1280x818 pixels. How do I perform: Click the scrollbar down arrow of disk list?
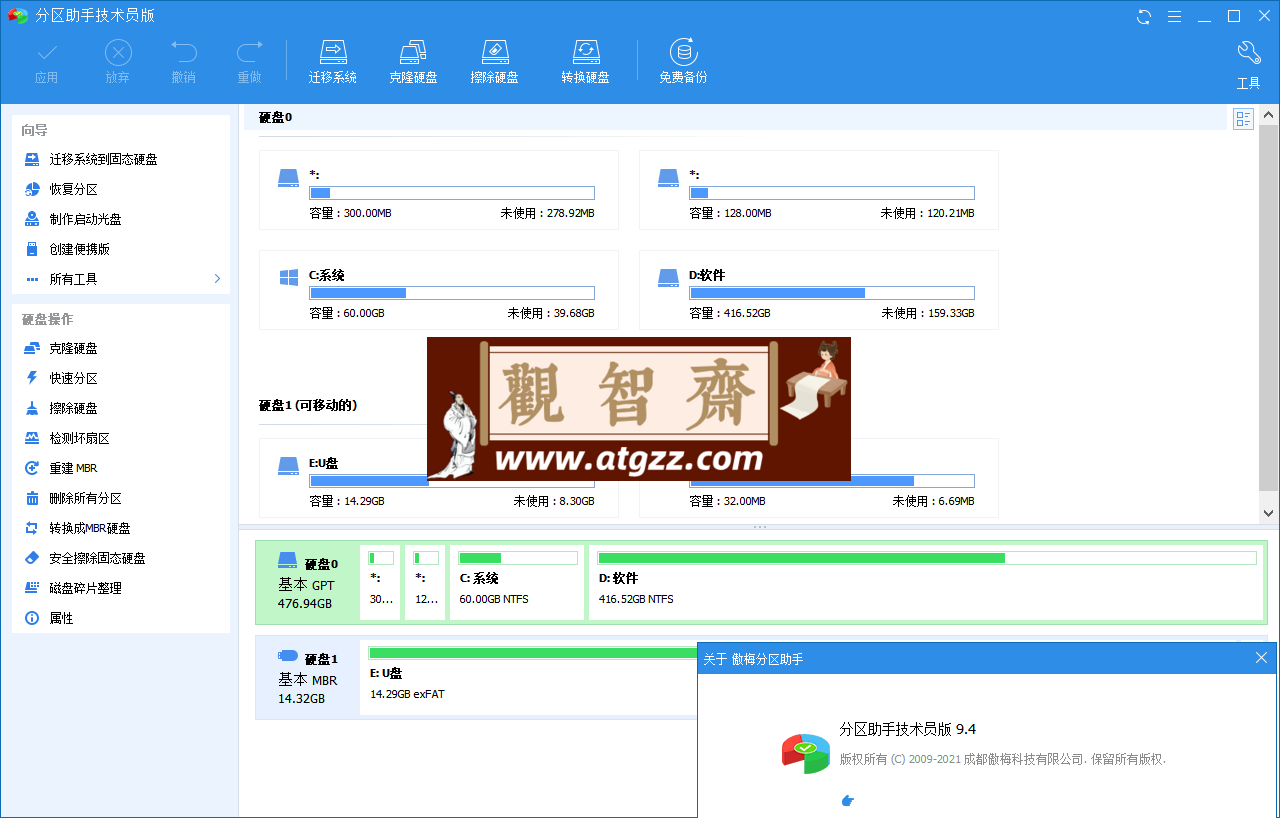coord(1268,512)
